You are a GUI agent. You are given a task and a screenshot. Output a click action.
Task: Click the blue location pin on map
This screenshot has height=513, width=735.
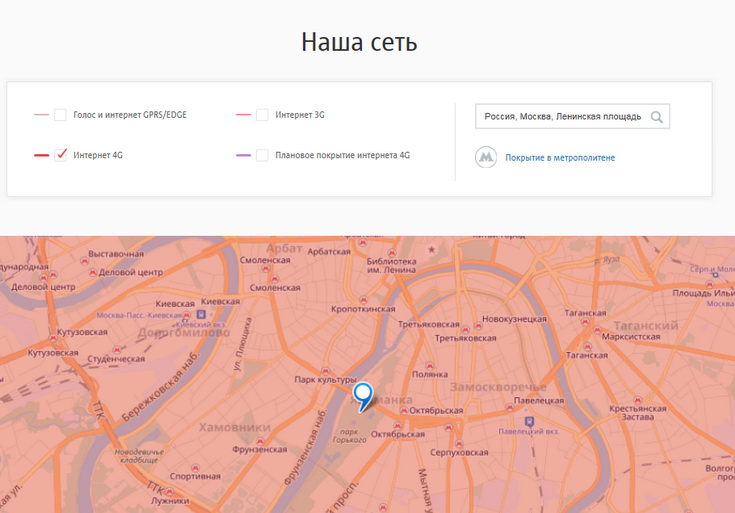point(363,396)
